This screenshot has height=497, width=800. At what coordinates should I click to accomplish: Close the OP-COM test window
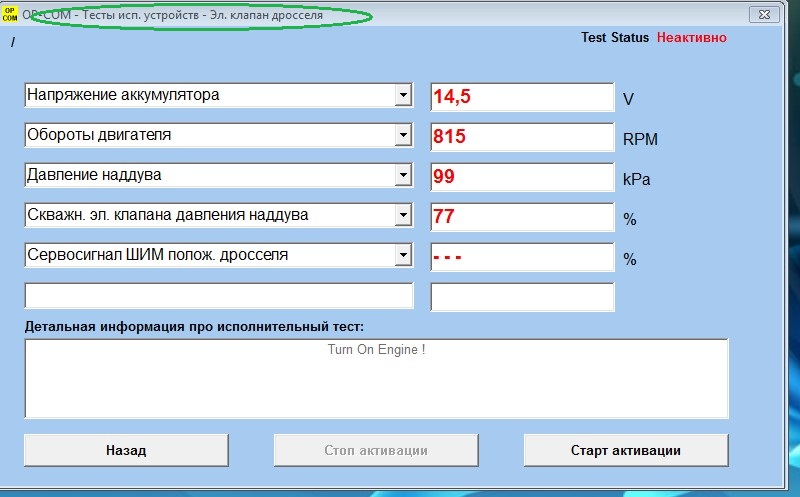click(x=764, y=14)
